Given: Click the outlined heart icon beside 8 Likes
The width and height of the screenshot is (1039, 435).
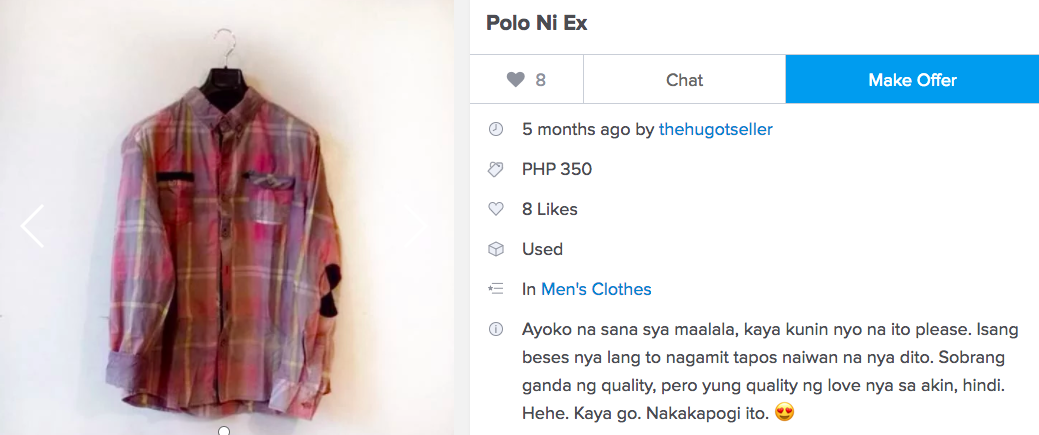Looking at the screenshot, I should 496,209.
